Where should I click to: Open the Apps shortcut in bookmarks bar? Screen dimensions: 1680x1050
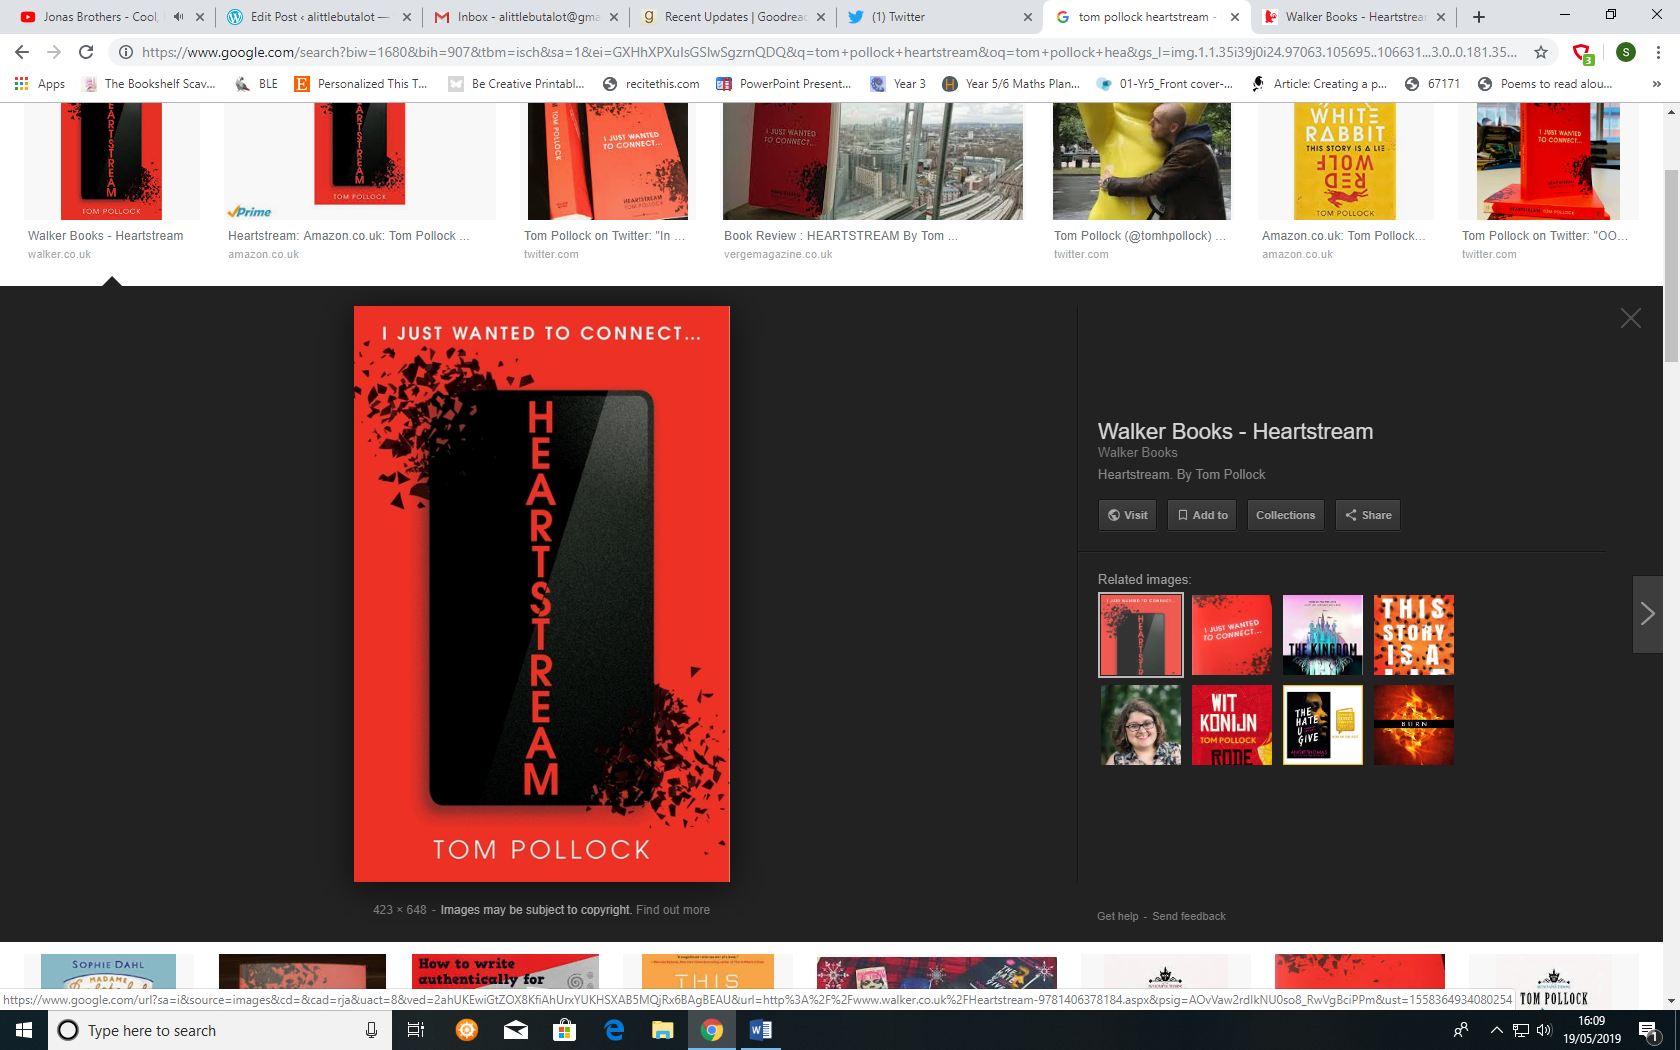[x=40, y=84]
